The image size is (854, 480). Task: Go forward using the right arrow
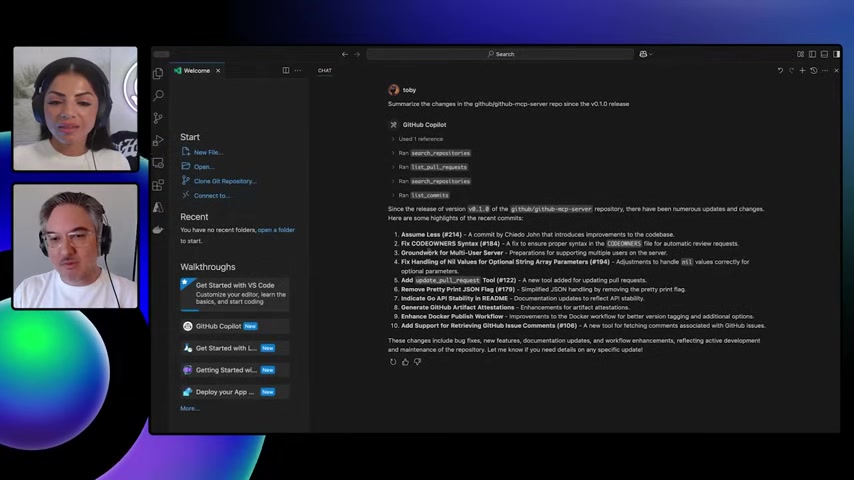tap(357, 54)
